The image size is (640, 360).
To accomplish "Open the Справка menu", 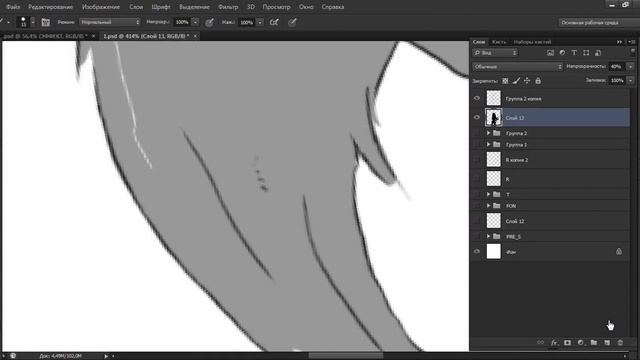I will [x=333, y=7].
